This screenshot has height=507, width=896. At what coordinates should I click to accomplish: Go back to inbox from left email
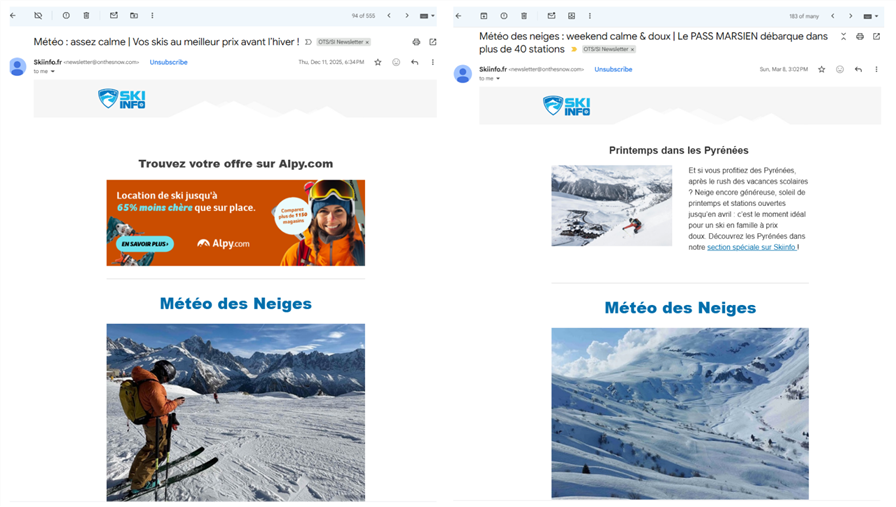point(13,15)
